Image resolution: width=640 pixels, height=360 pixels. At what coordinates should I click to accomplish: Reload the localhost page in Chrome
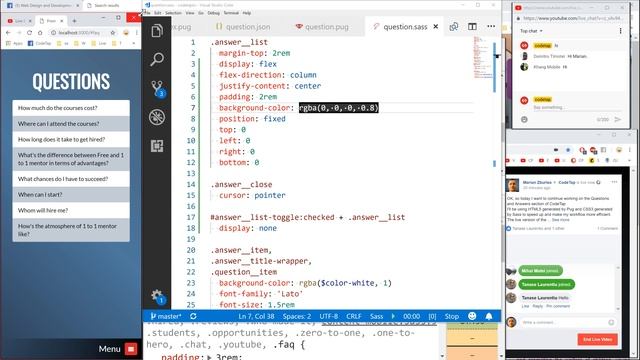point(29,33)
